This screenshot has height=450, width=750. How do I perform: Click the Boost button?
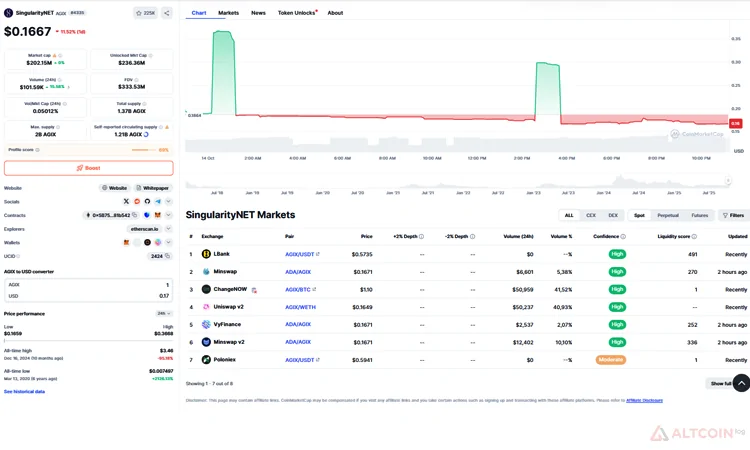(x=88, y=168)
